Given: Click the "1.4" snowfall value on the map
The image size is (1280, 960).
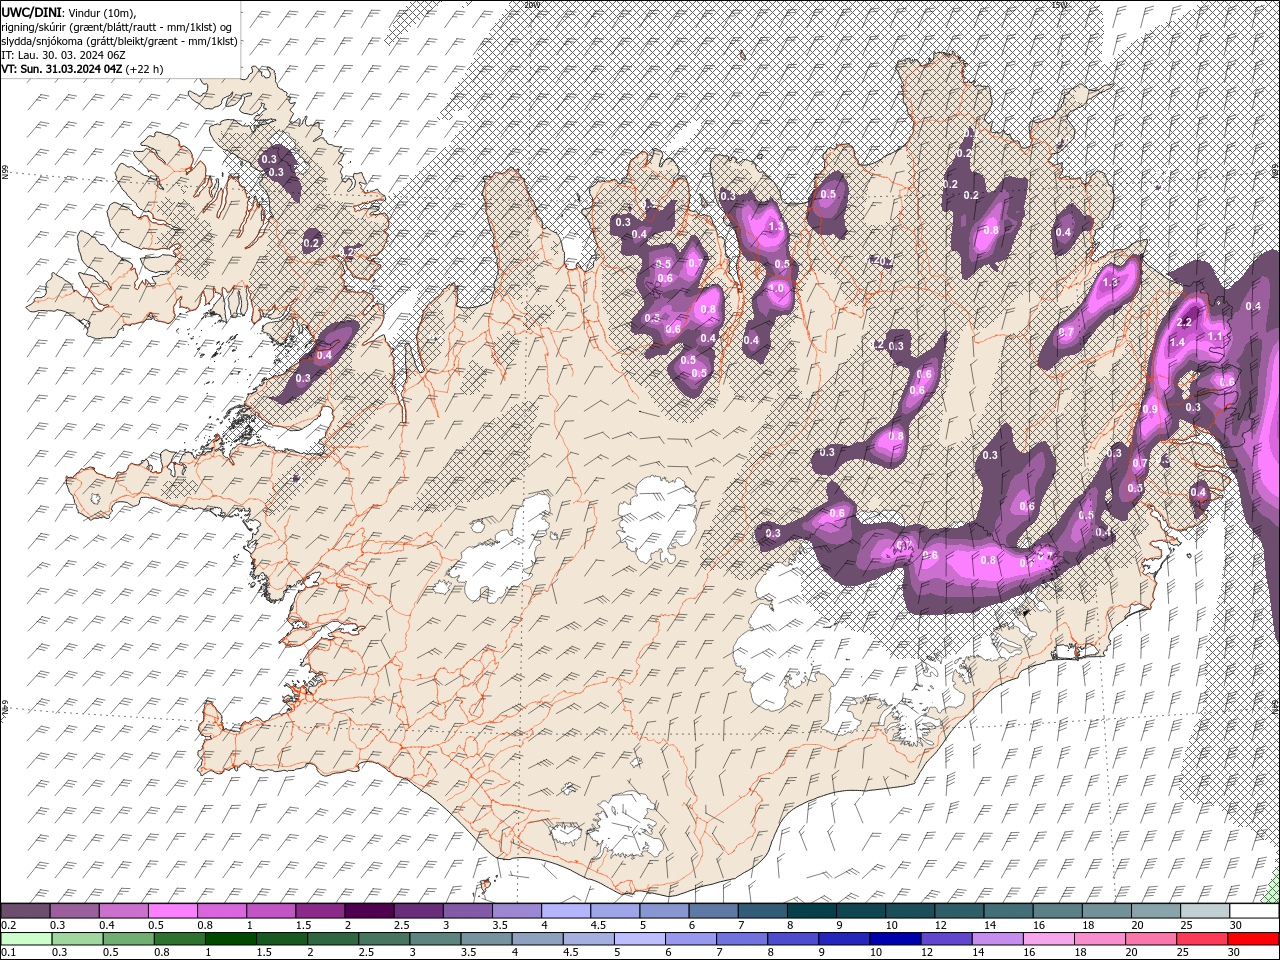Looking at the screenshot, I should point(1177,343).
